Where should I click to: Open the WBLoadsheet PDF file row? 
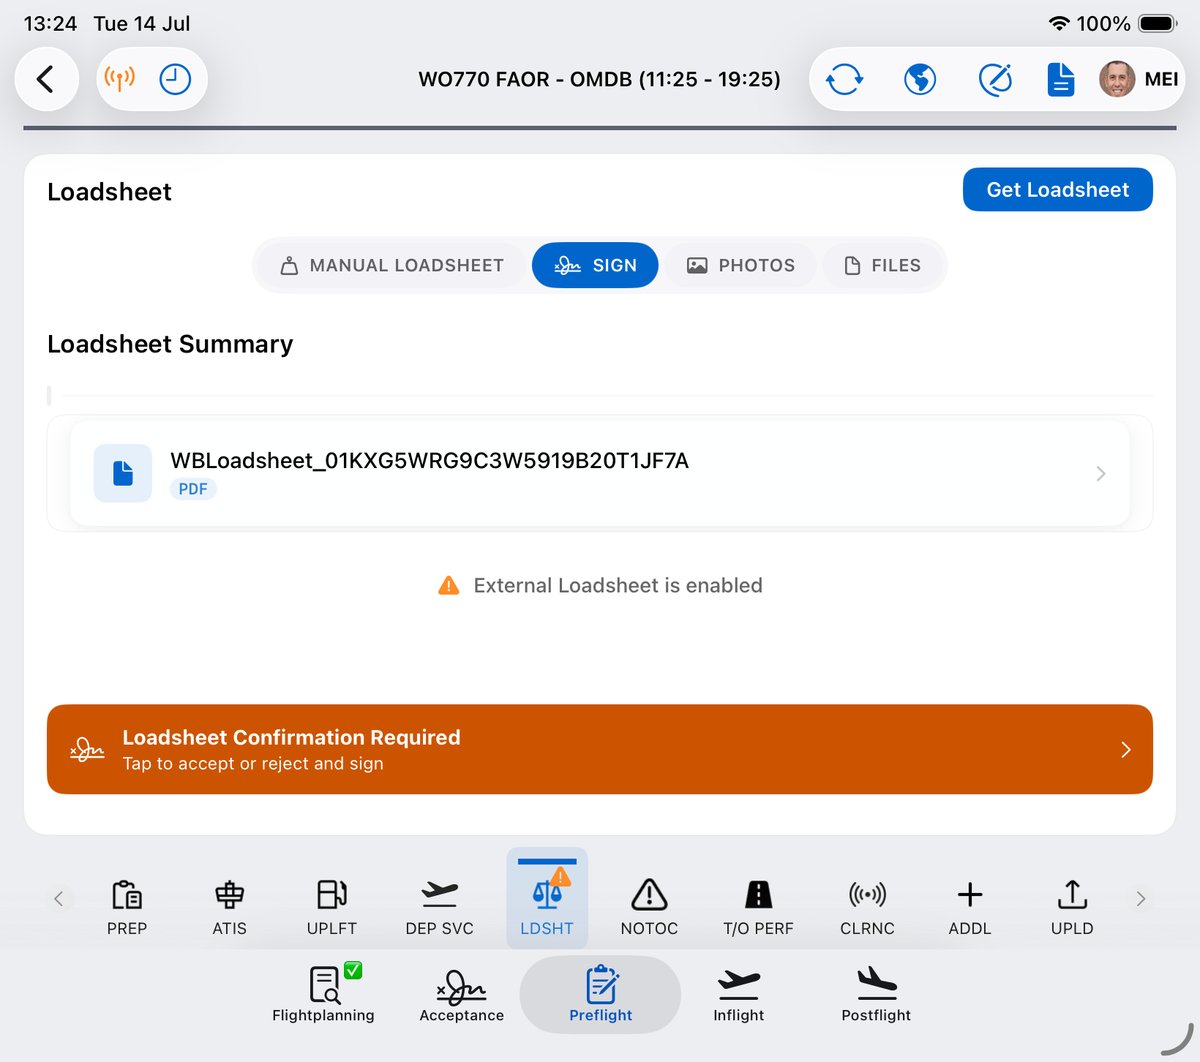point(600,473)
